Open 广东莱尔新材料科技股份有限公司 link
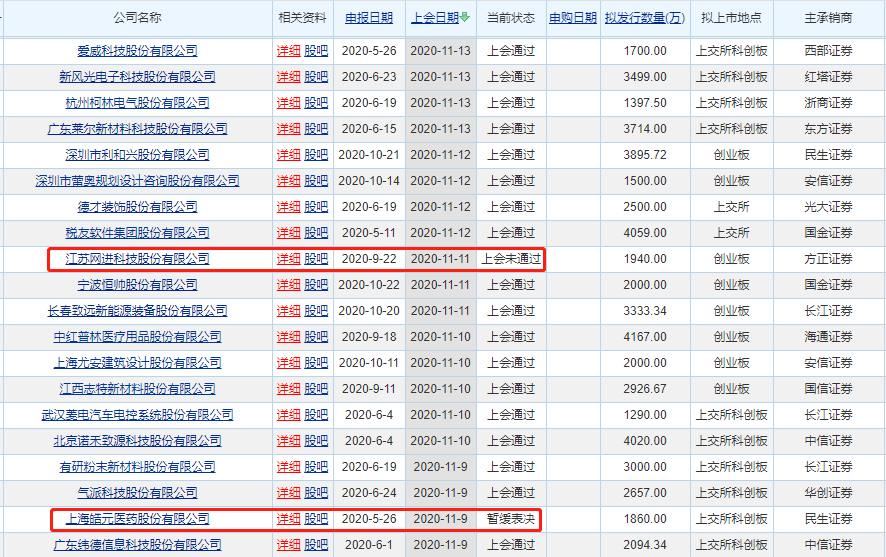 (x=137, y=129)
